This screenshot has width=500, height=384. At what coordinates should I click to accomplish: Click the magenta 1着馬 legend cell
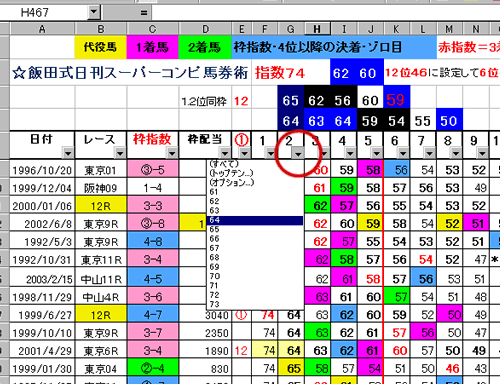point(153,47)
